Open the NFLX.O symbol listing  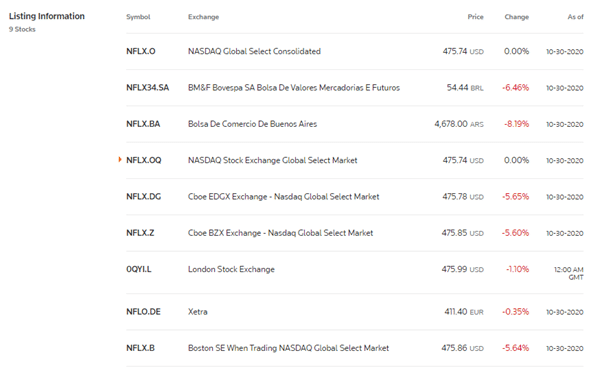(141, 51)
